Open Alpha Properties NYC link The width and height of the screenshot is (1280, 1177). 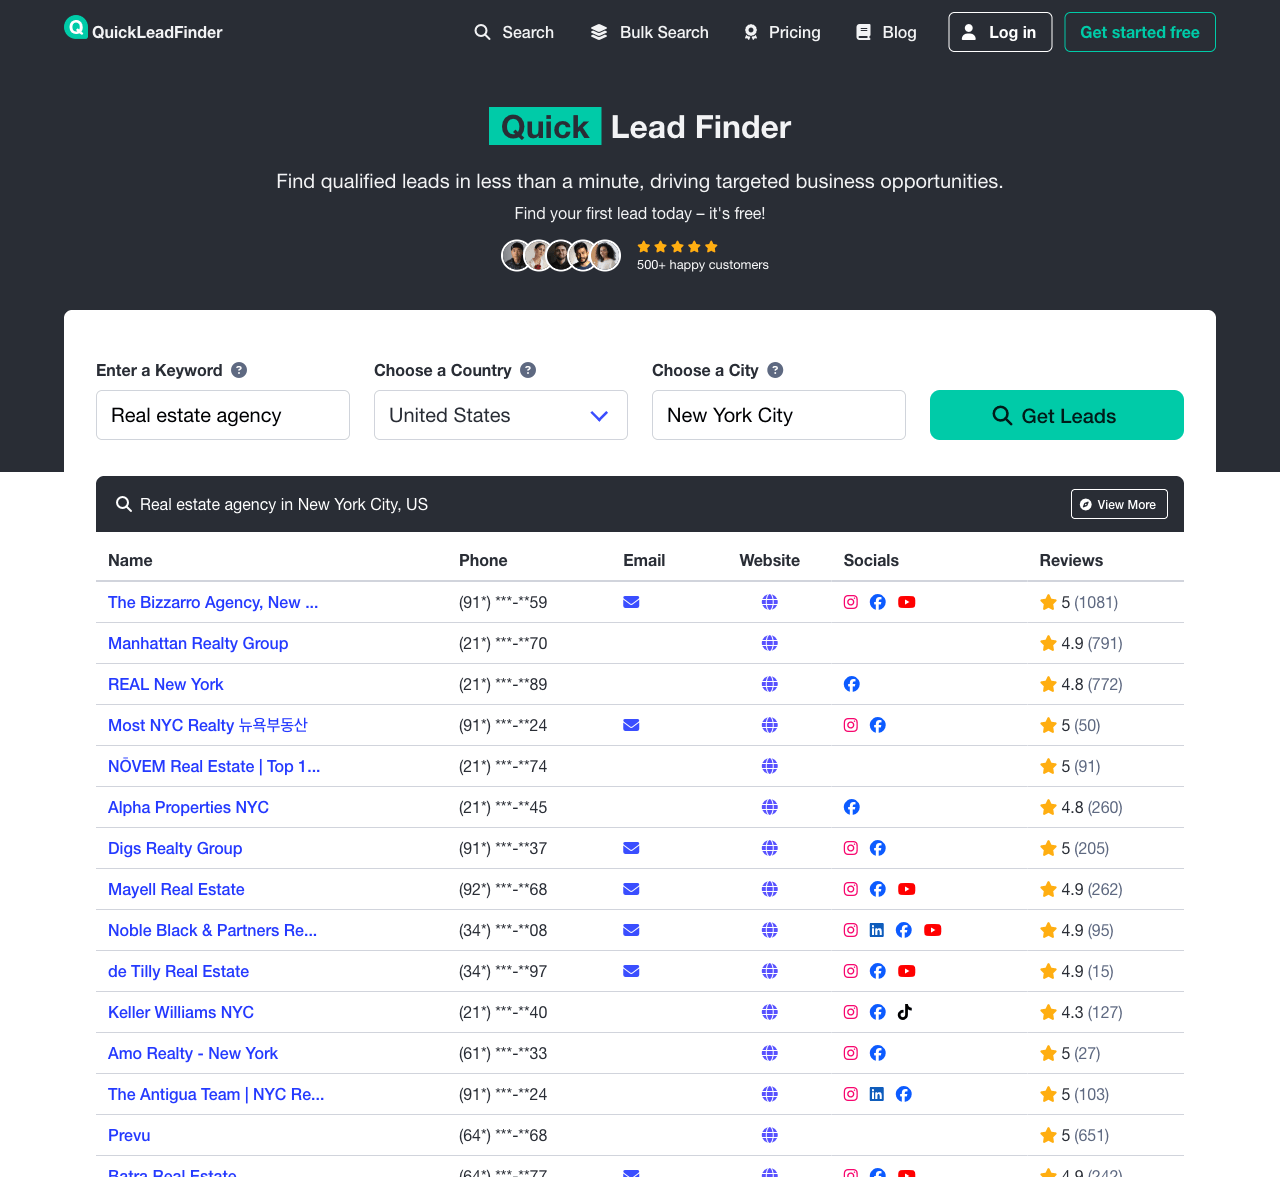point(188,807)
